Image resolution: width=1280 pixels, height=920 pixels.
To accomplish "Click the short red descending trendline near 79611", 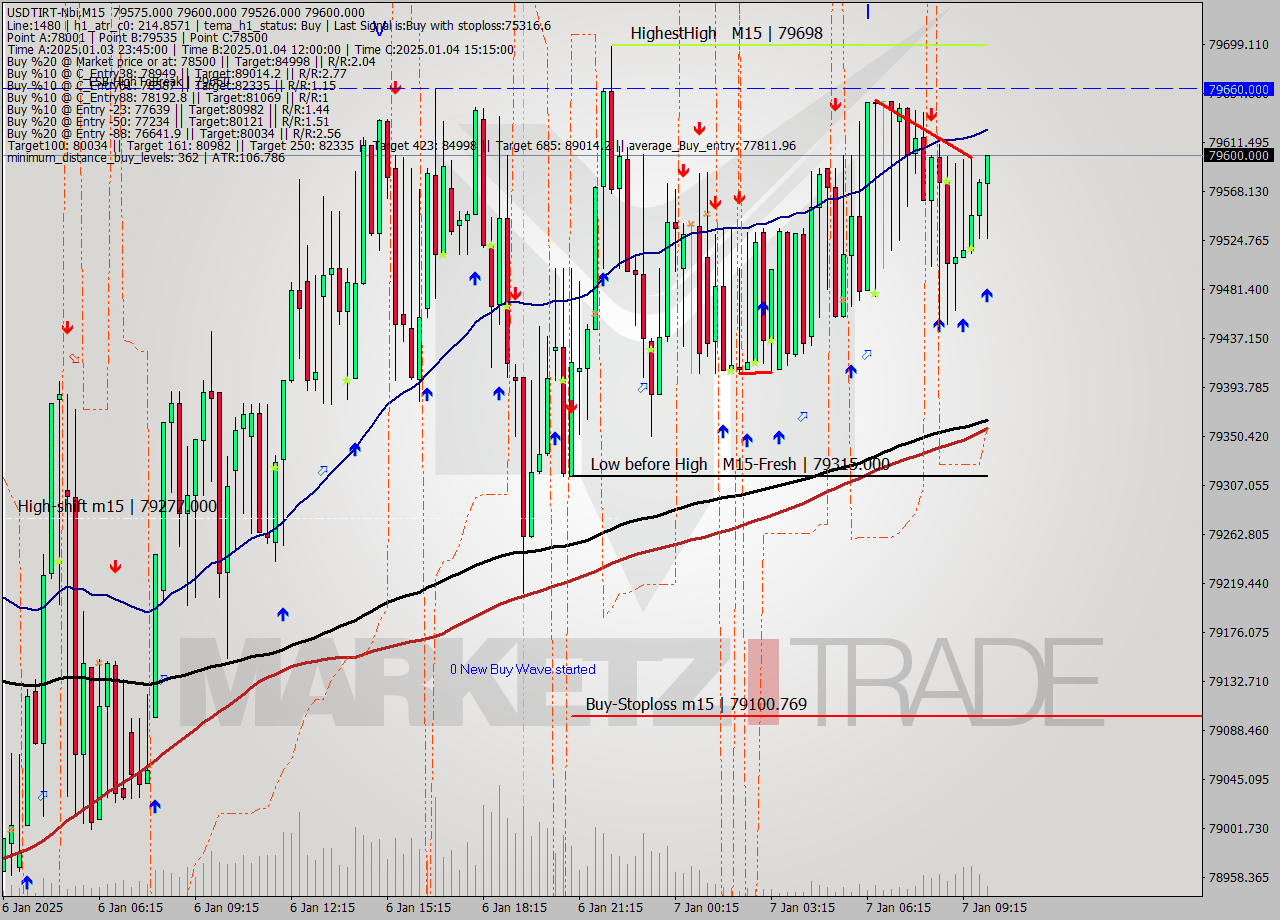I will (x=922, y=128).
